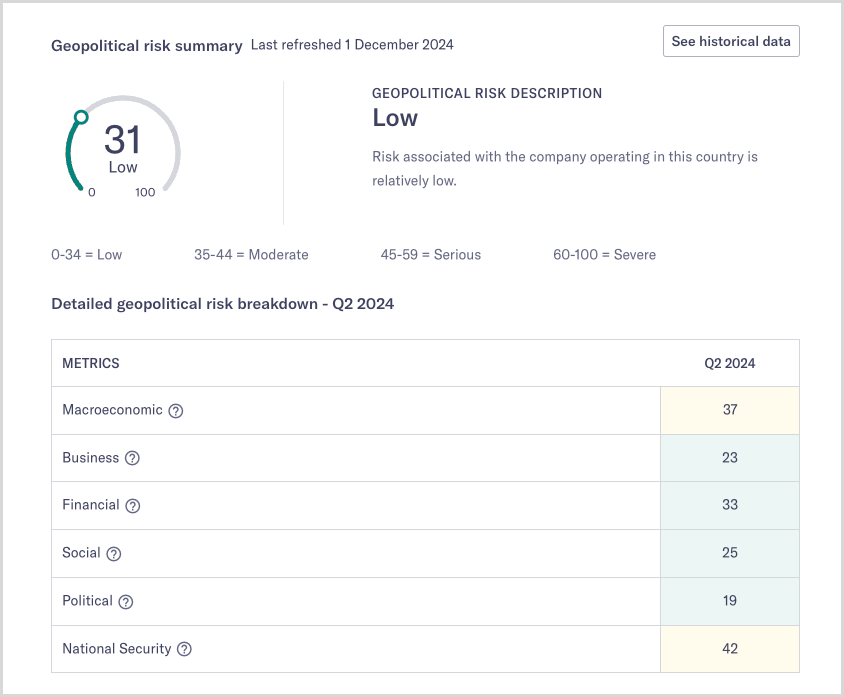Click the risk score 31 in the gauge
The width and height of the screenshot is (844, 697).
pyautogui.click(x=122, y=139)
